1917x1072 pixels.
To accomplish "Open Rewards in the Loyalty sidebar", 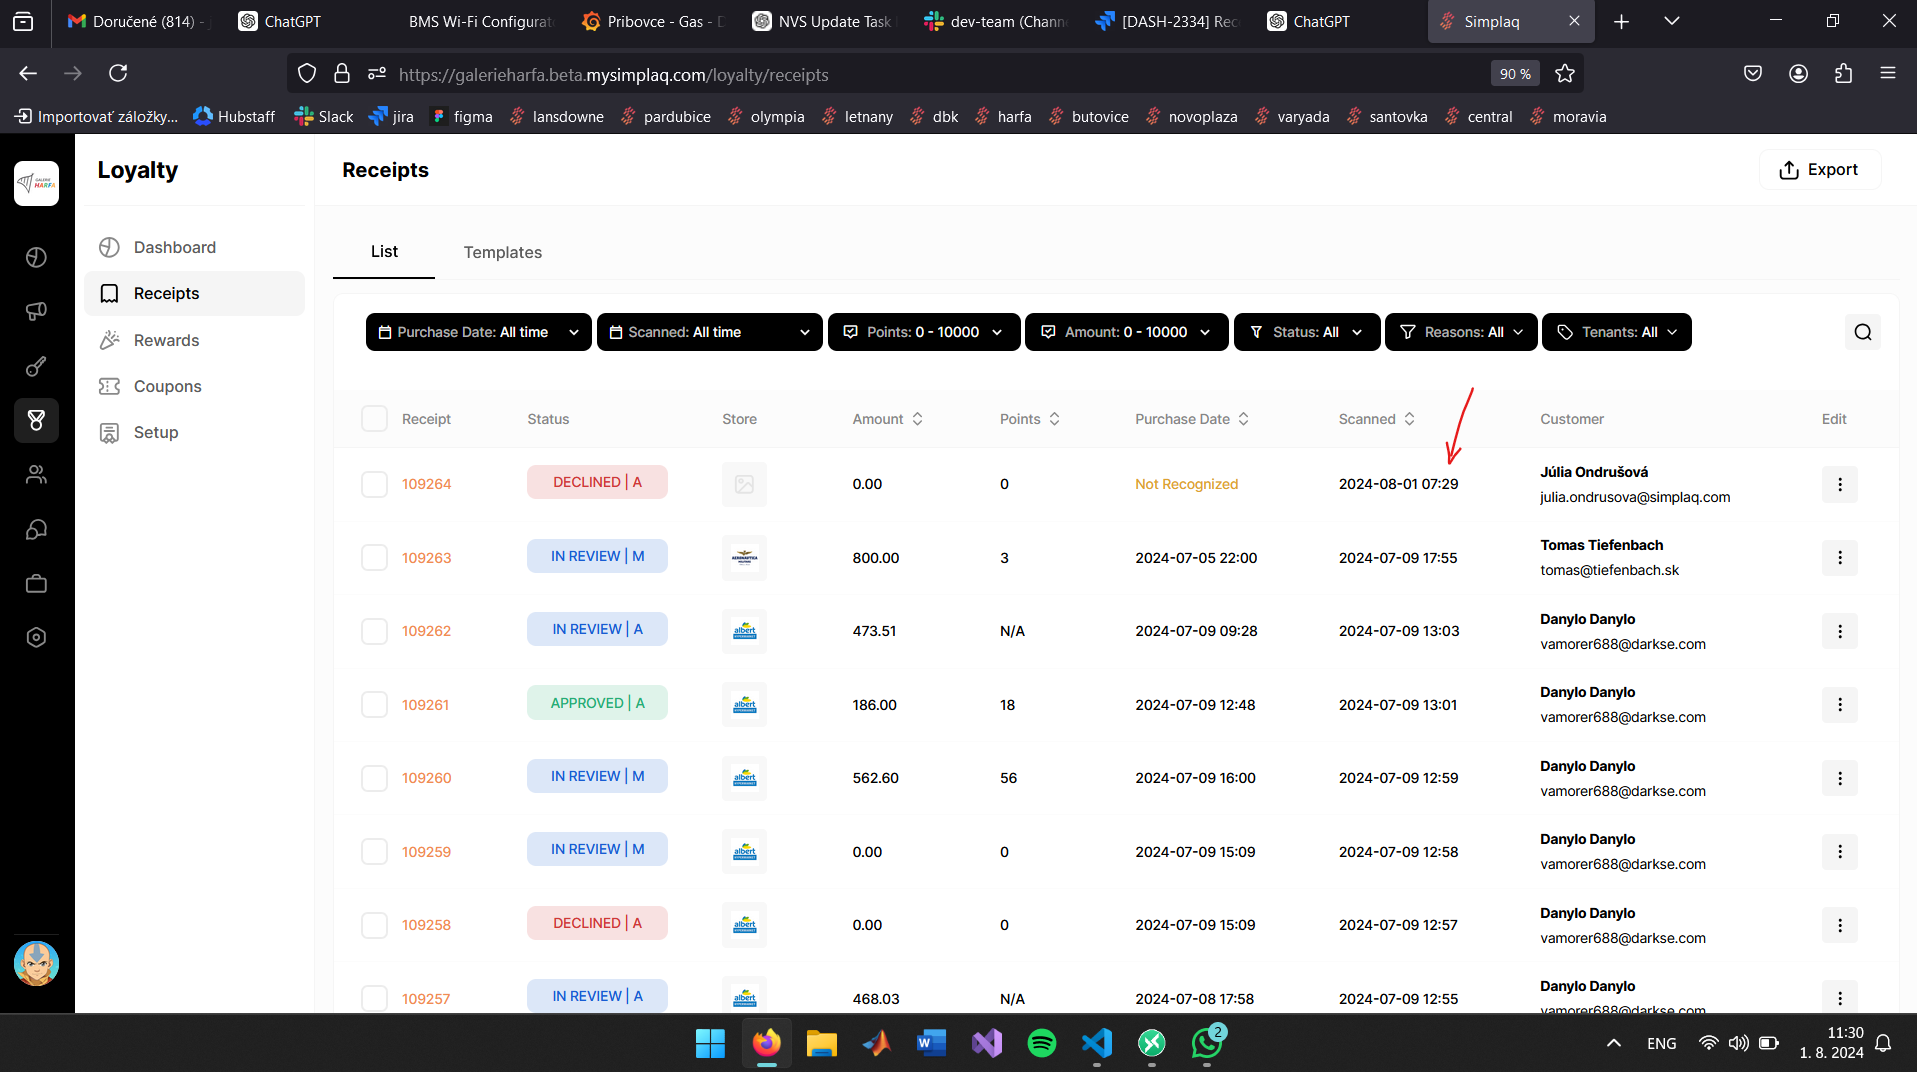I will (x=166, y=340).
